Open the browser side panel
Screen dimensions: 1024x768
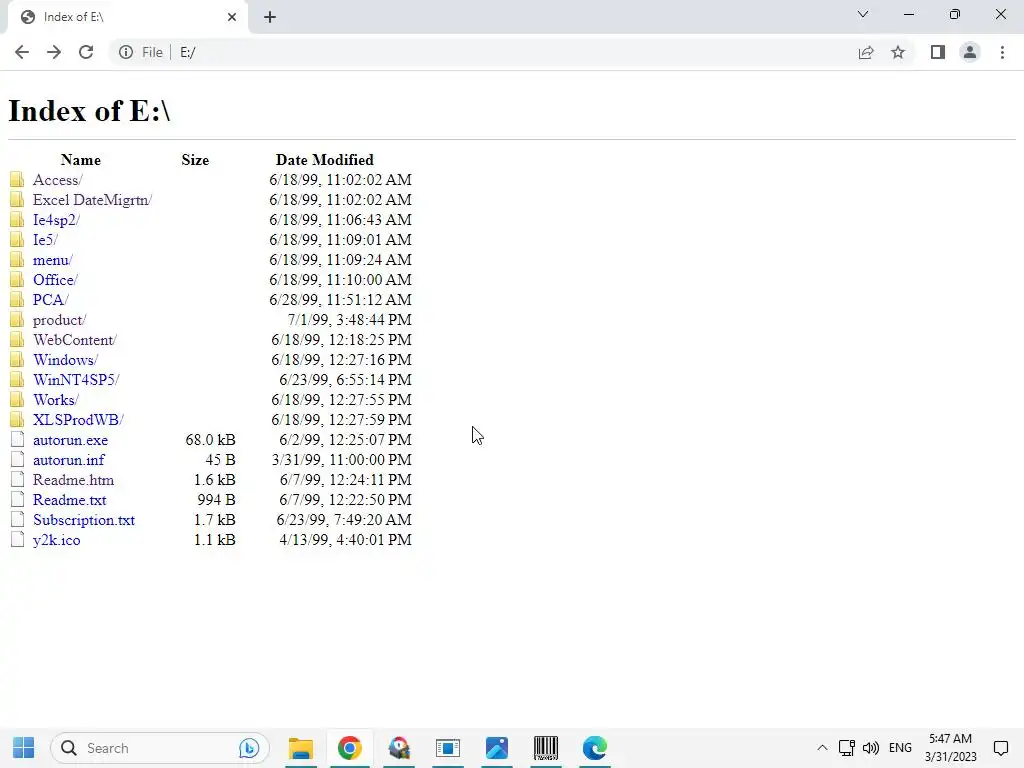938,52
